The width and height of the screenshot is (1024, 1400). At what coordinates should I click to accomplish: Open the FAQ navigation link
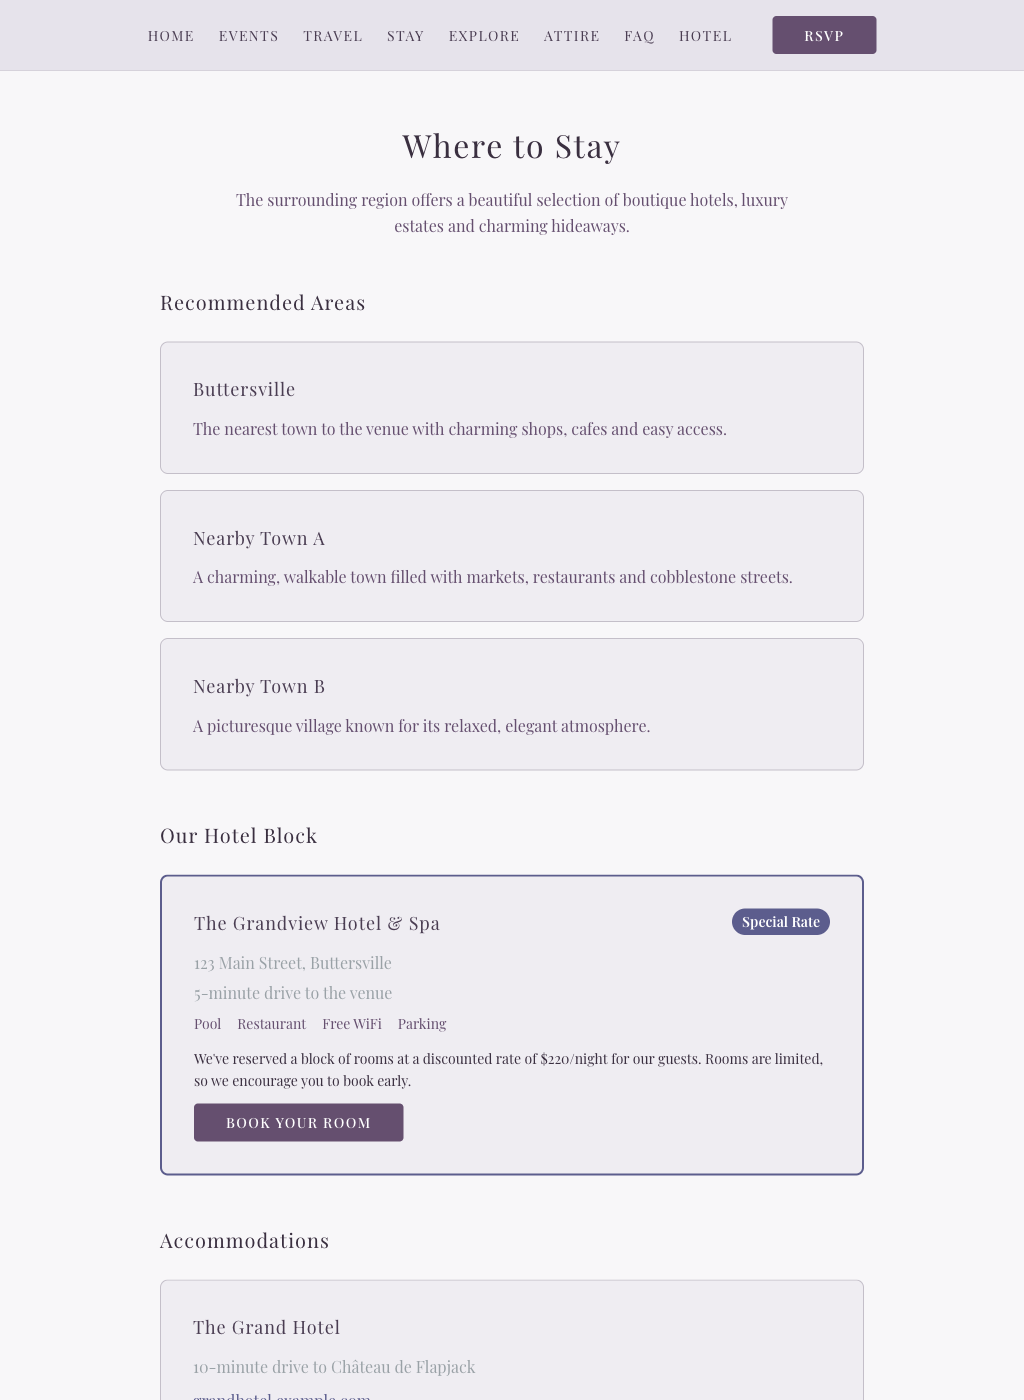[x=639, y=36]
